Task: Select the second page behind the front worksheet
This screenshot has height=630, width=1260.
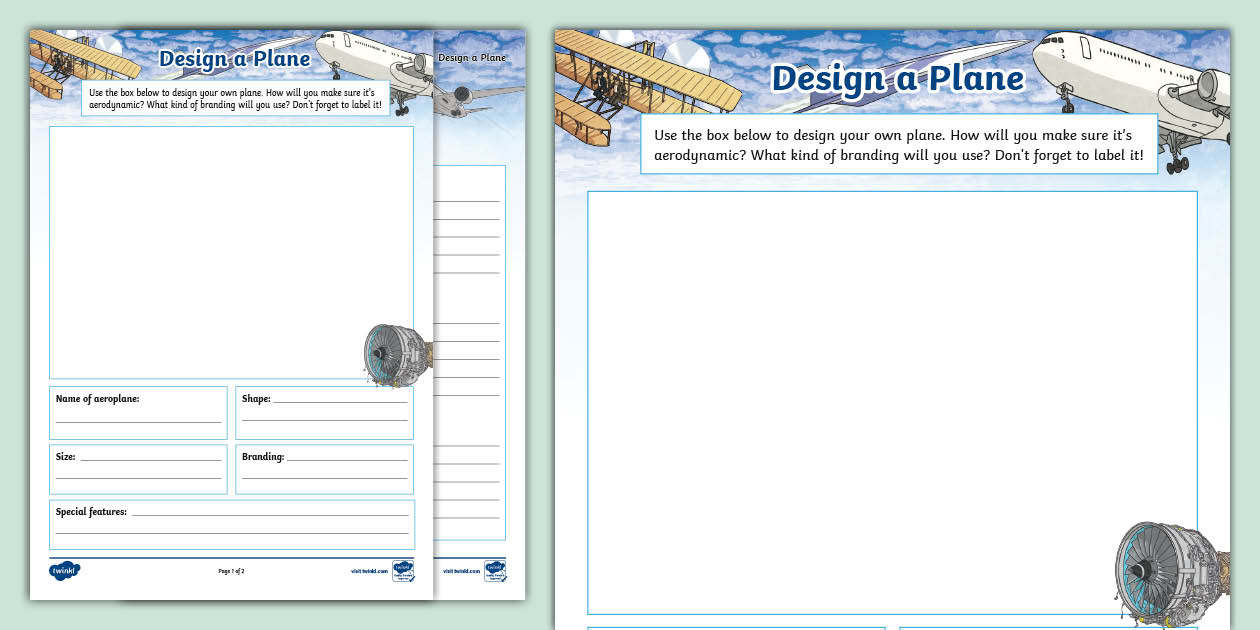Action: [470, 300]
